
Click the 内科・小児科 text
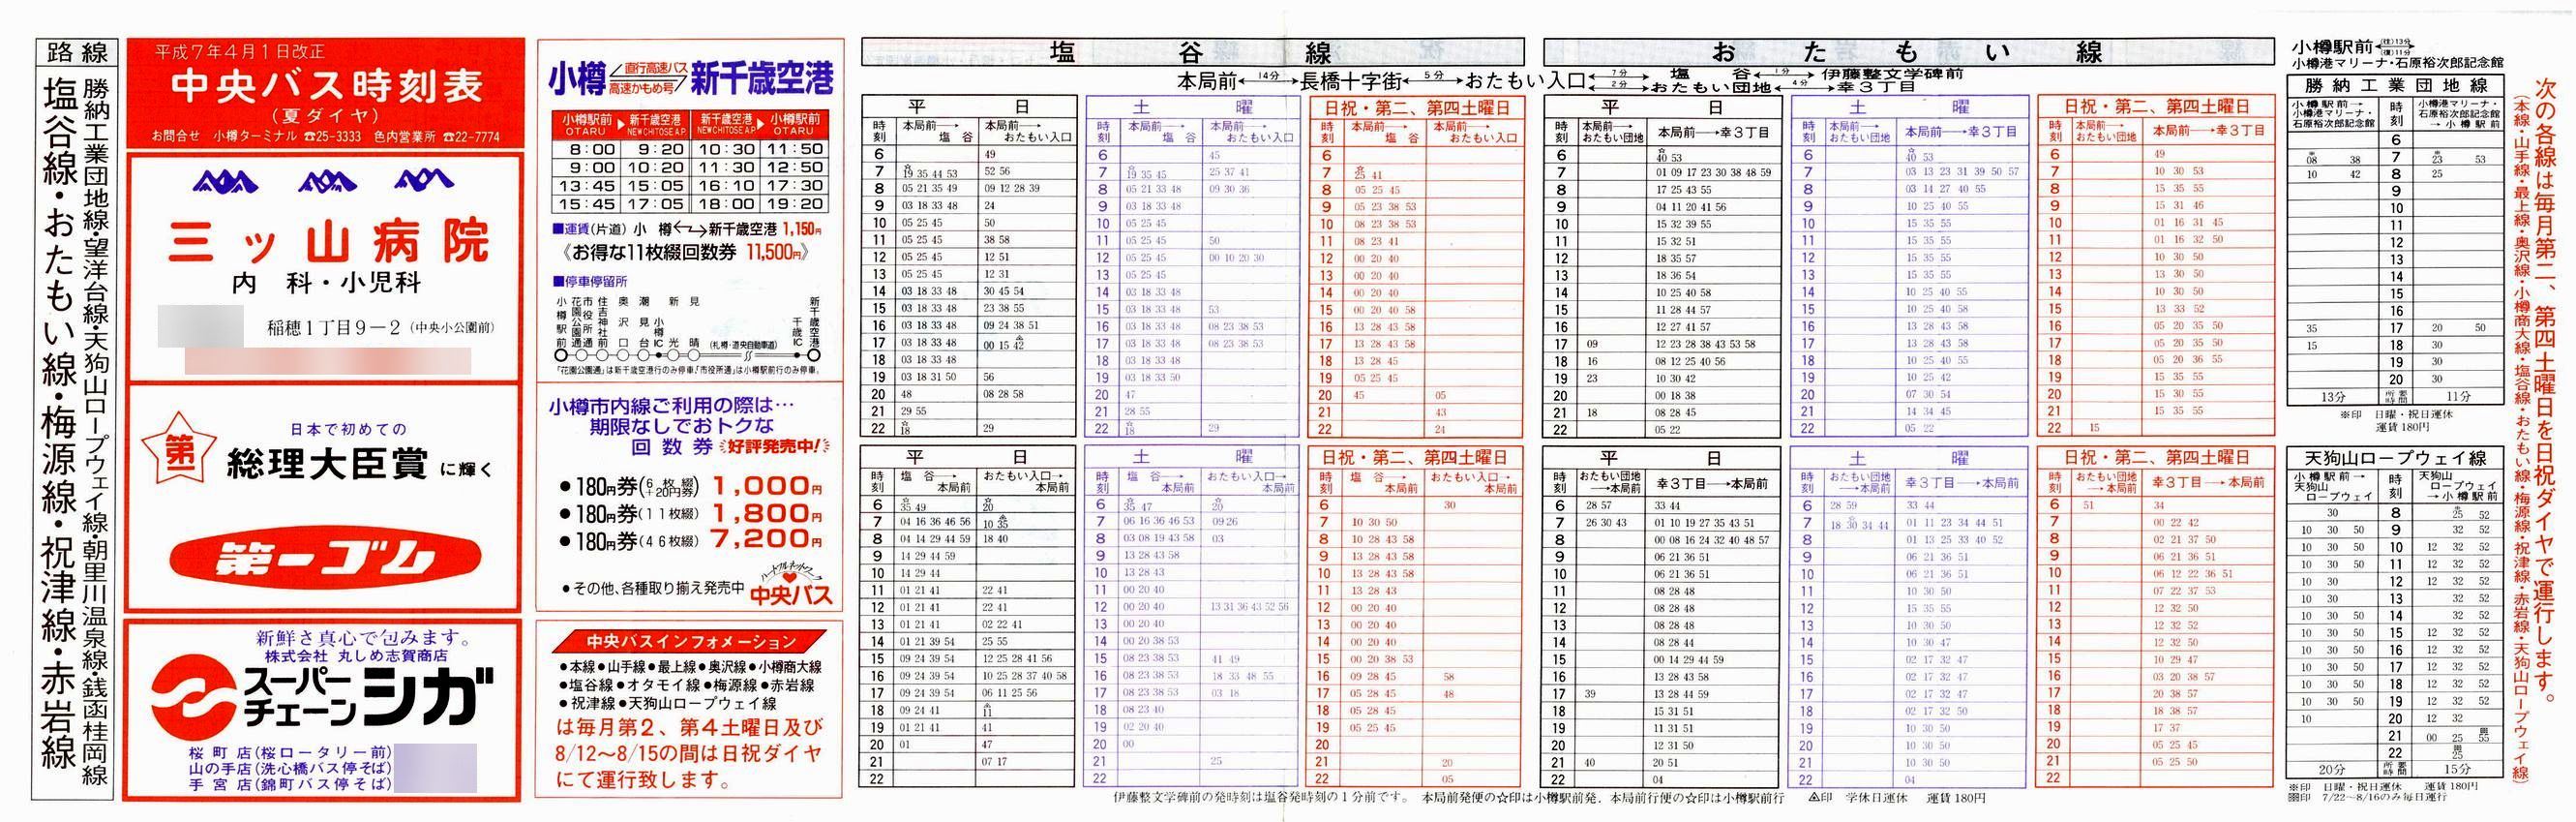point(326,284)
